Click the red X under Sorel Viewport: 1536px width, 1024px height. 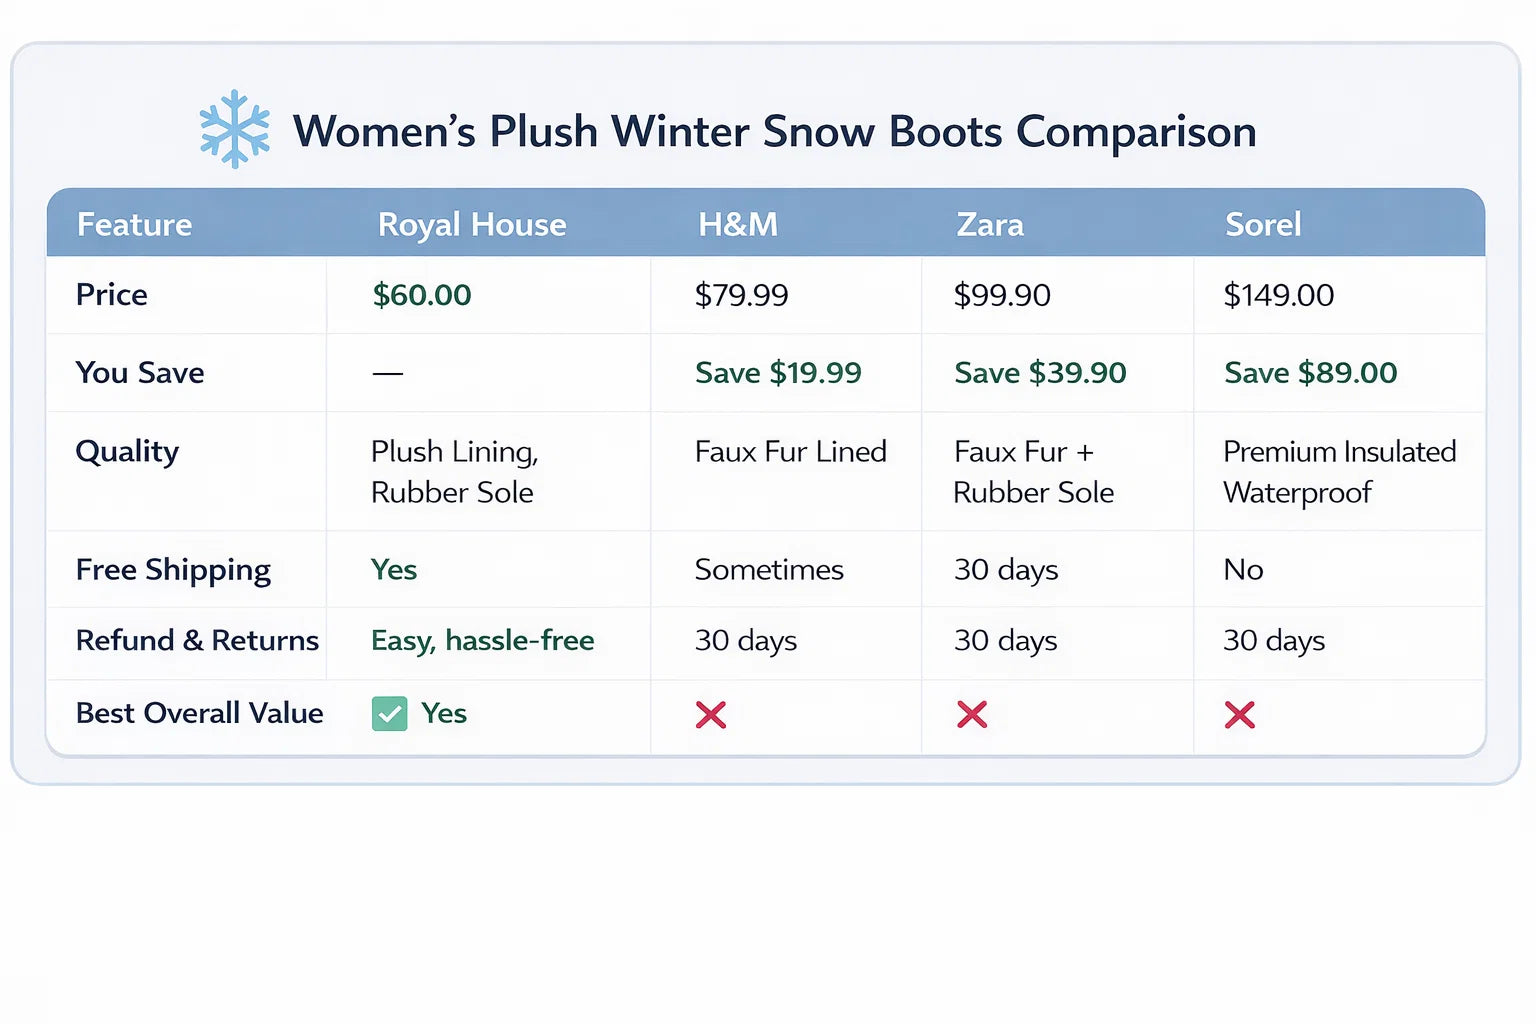point(1240,715)
